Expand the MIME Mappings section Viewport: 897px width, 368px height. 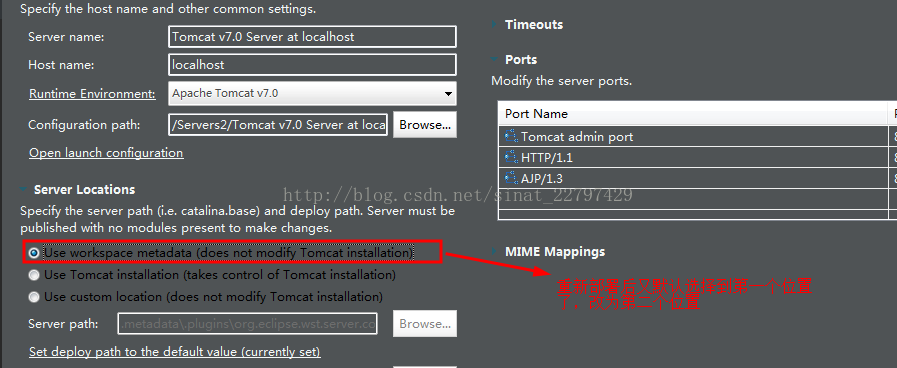pyautogui.click(x=494, y=252)
